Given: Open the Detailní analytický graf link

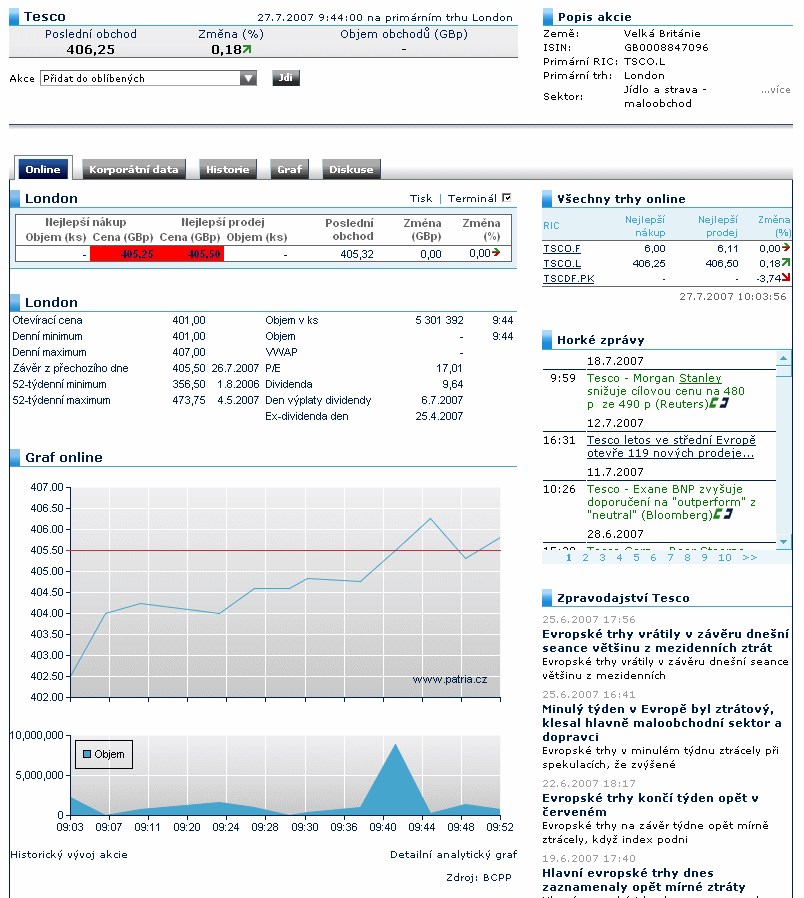Looking at the screenshot, I should tap(453, 855).
